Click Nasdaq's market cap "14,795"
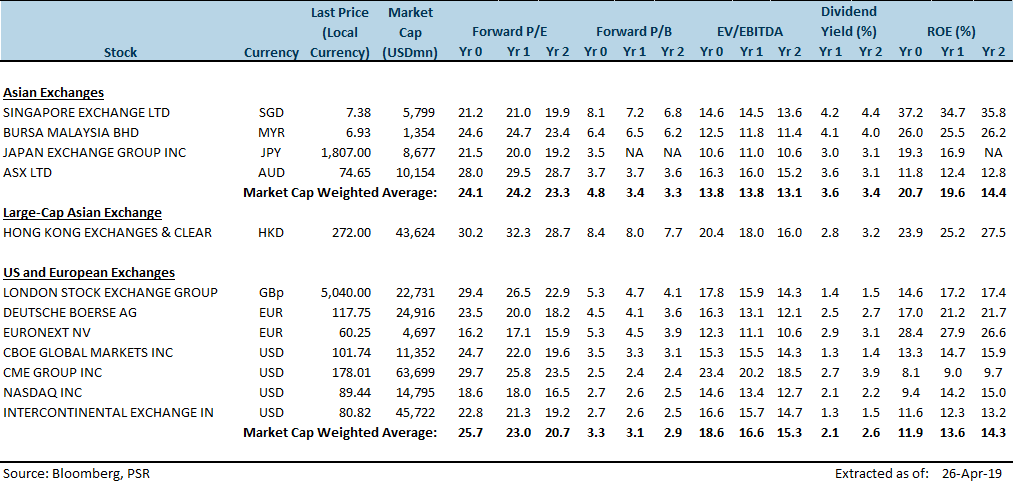 tap(418, 393)
